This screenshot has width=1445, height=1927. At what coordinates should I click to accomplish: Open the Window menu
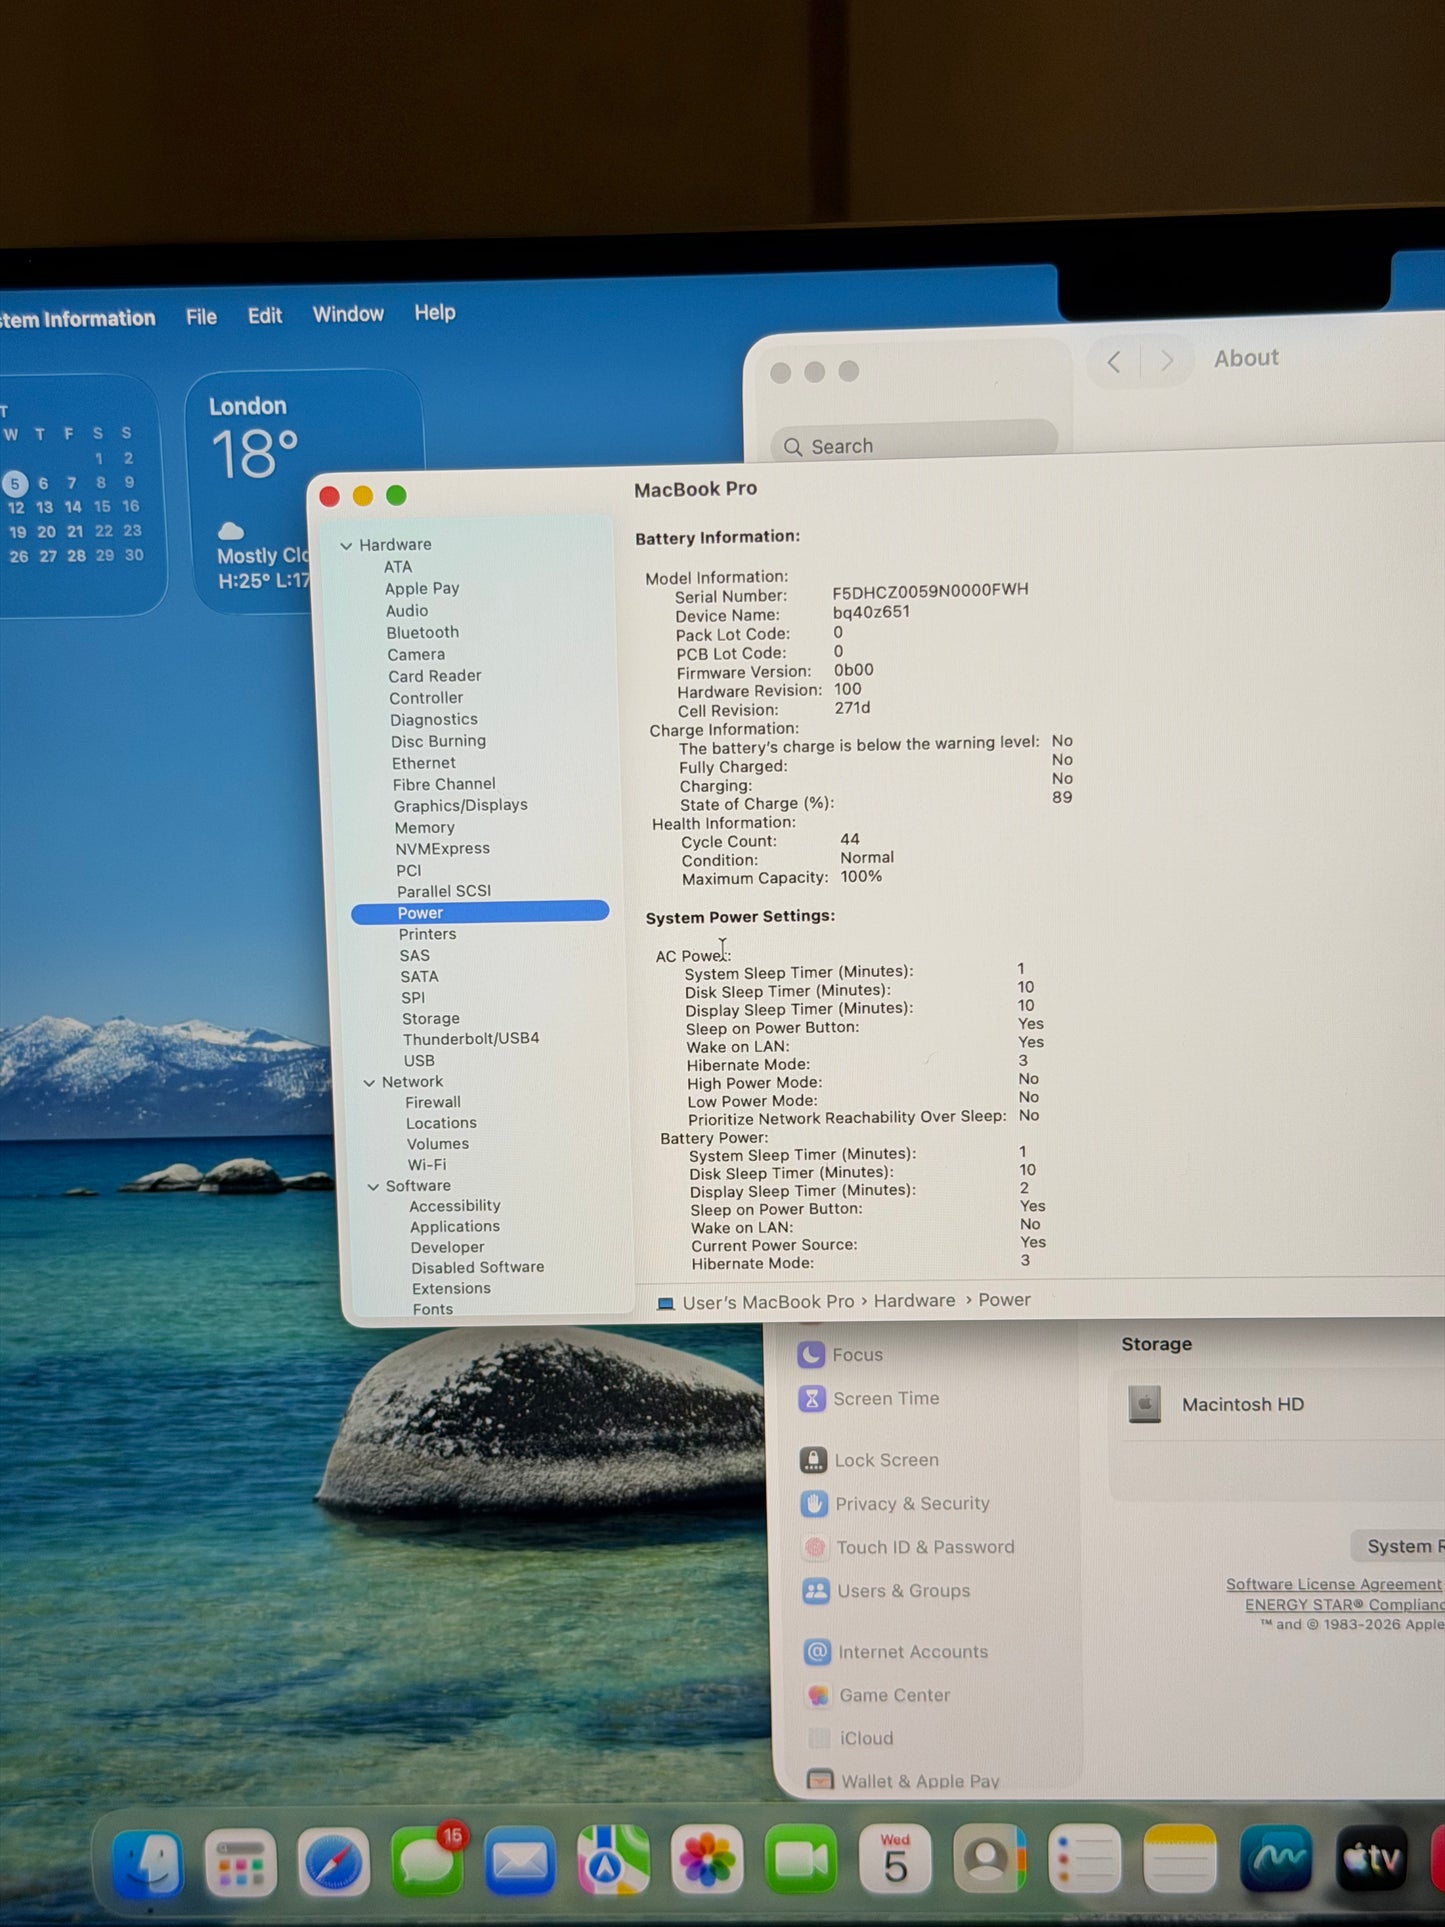[348, 314]
